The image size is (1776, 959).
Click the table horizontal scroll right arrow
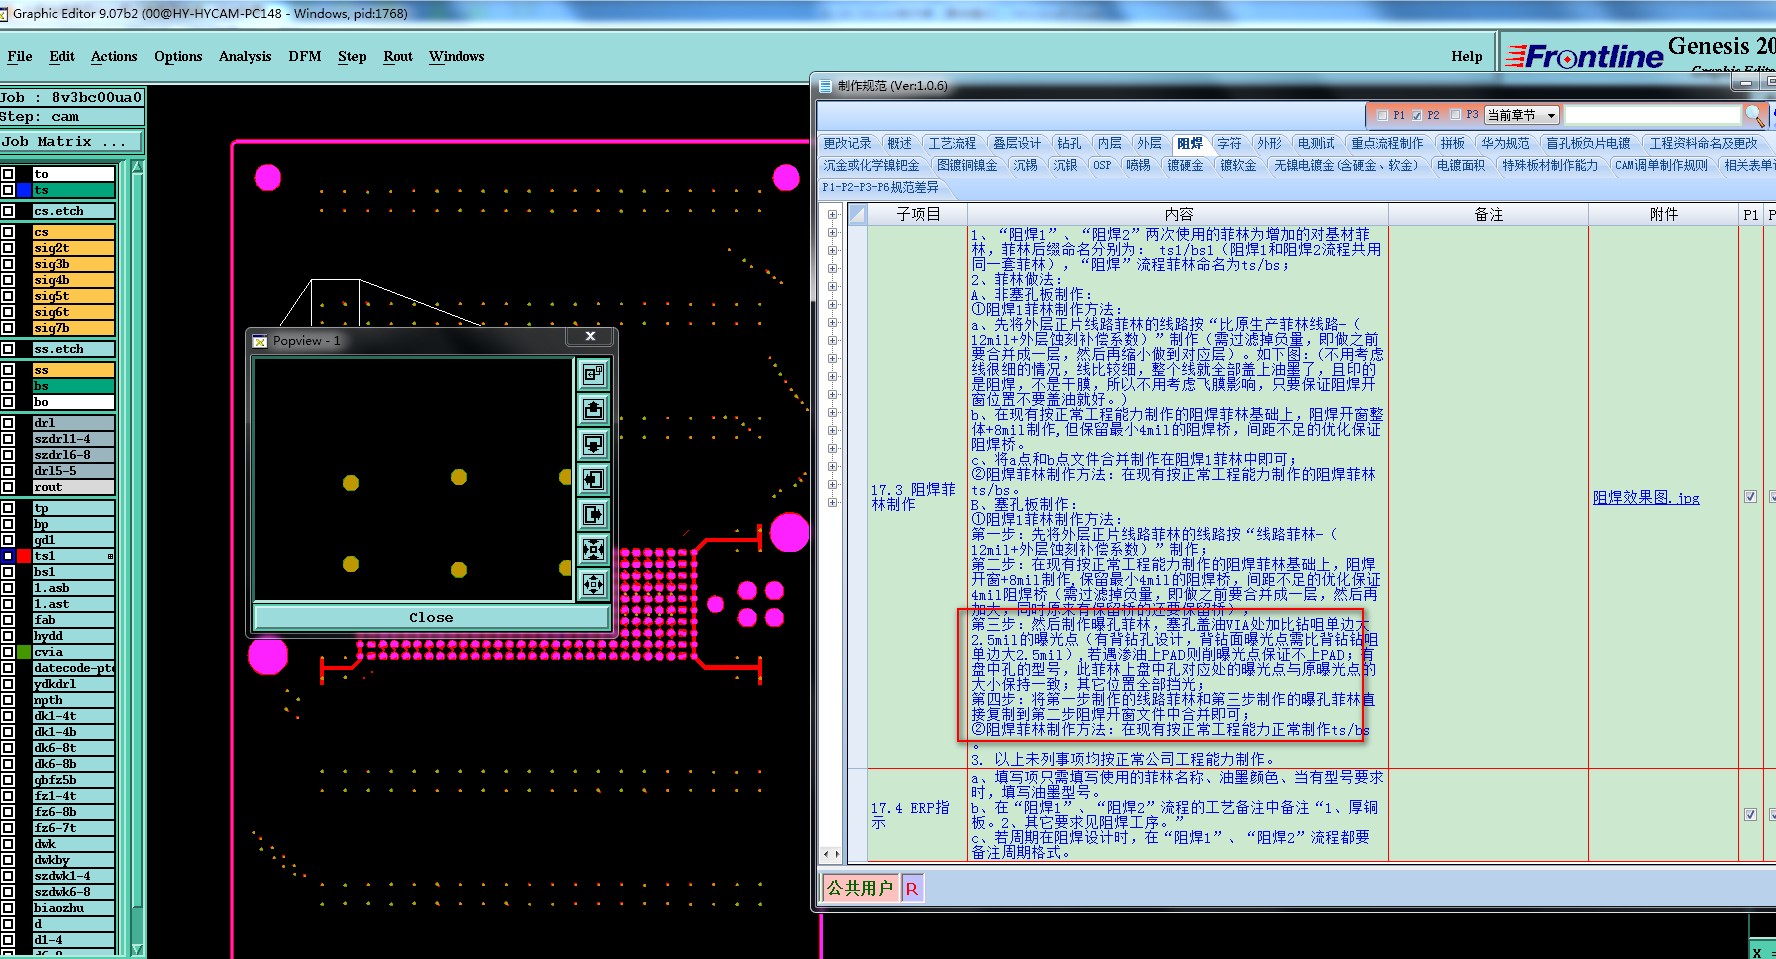(837, 854)
